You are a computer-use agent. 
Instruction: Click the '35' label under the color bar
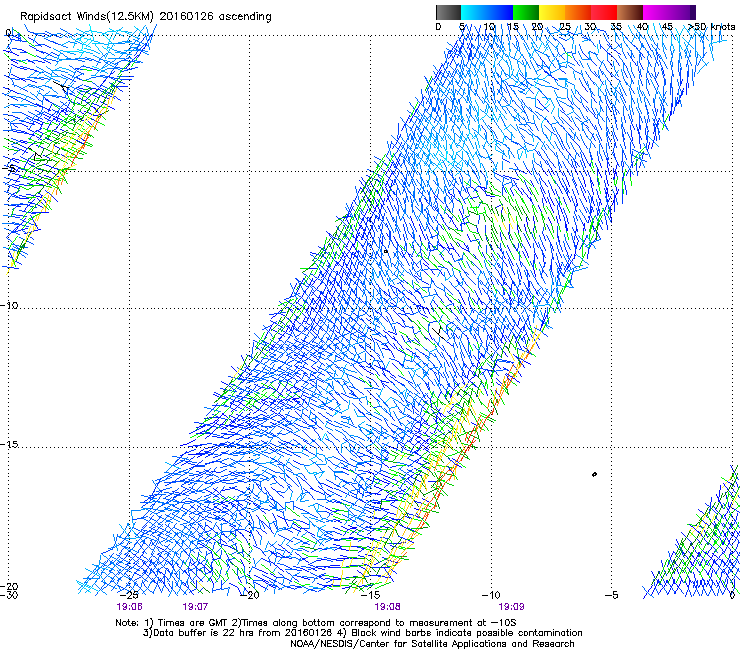click(616, 27)
